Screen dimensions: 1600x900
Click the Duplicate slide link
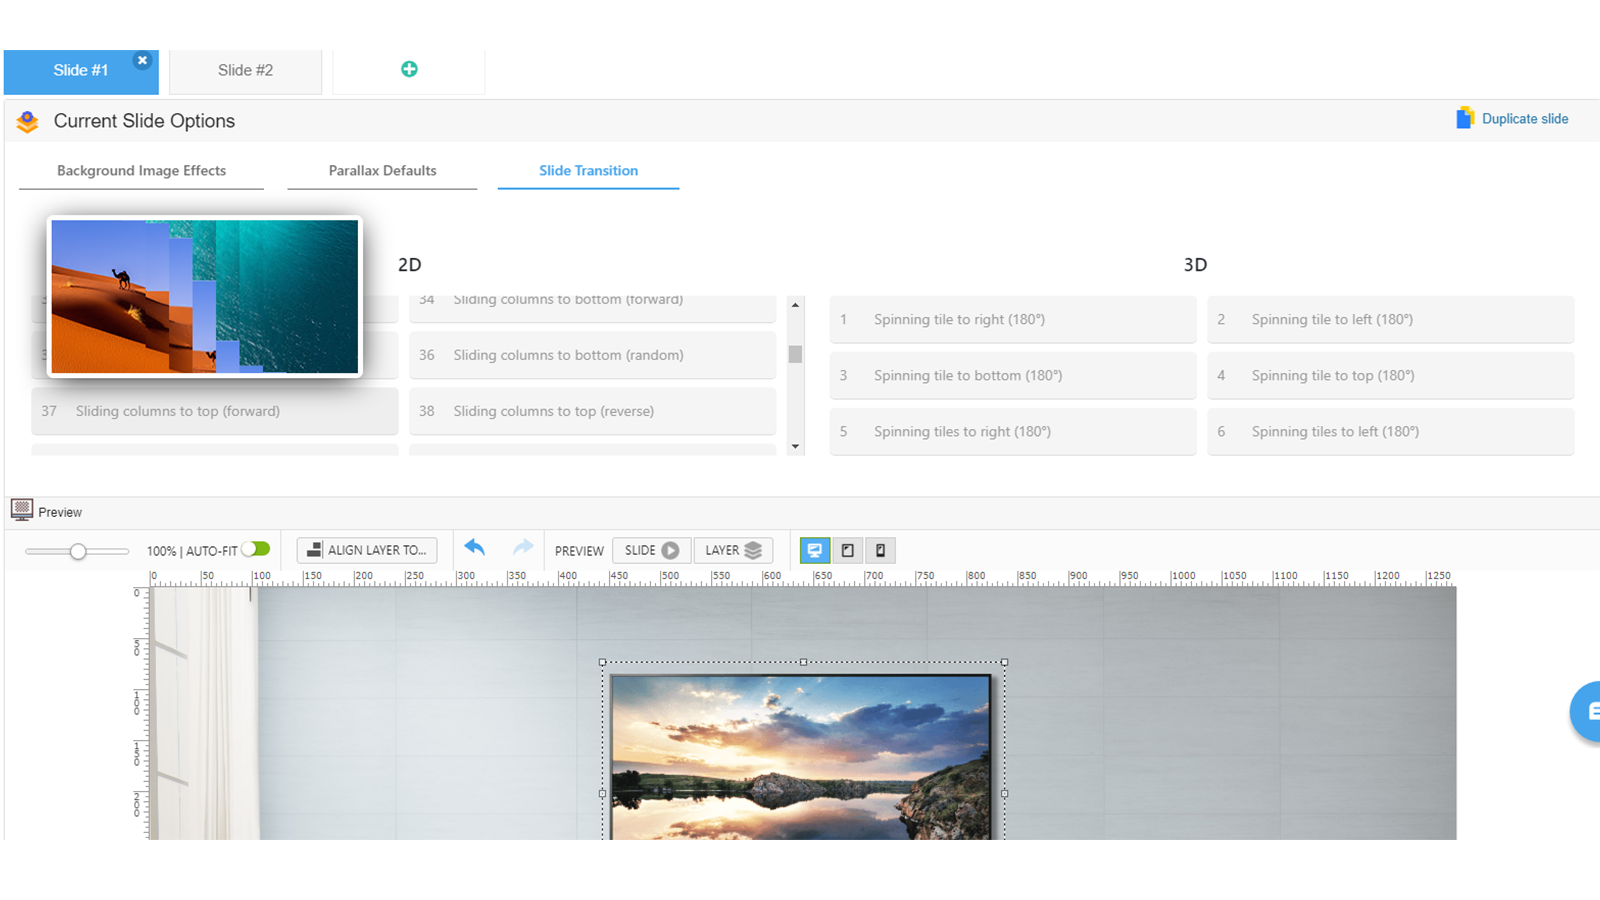click(x=1512, y=119)
